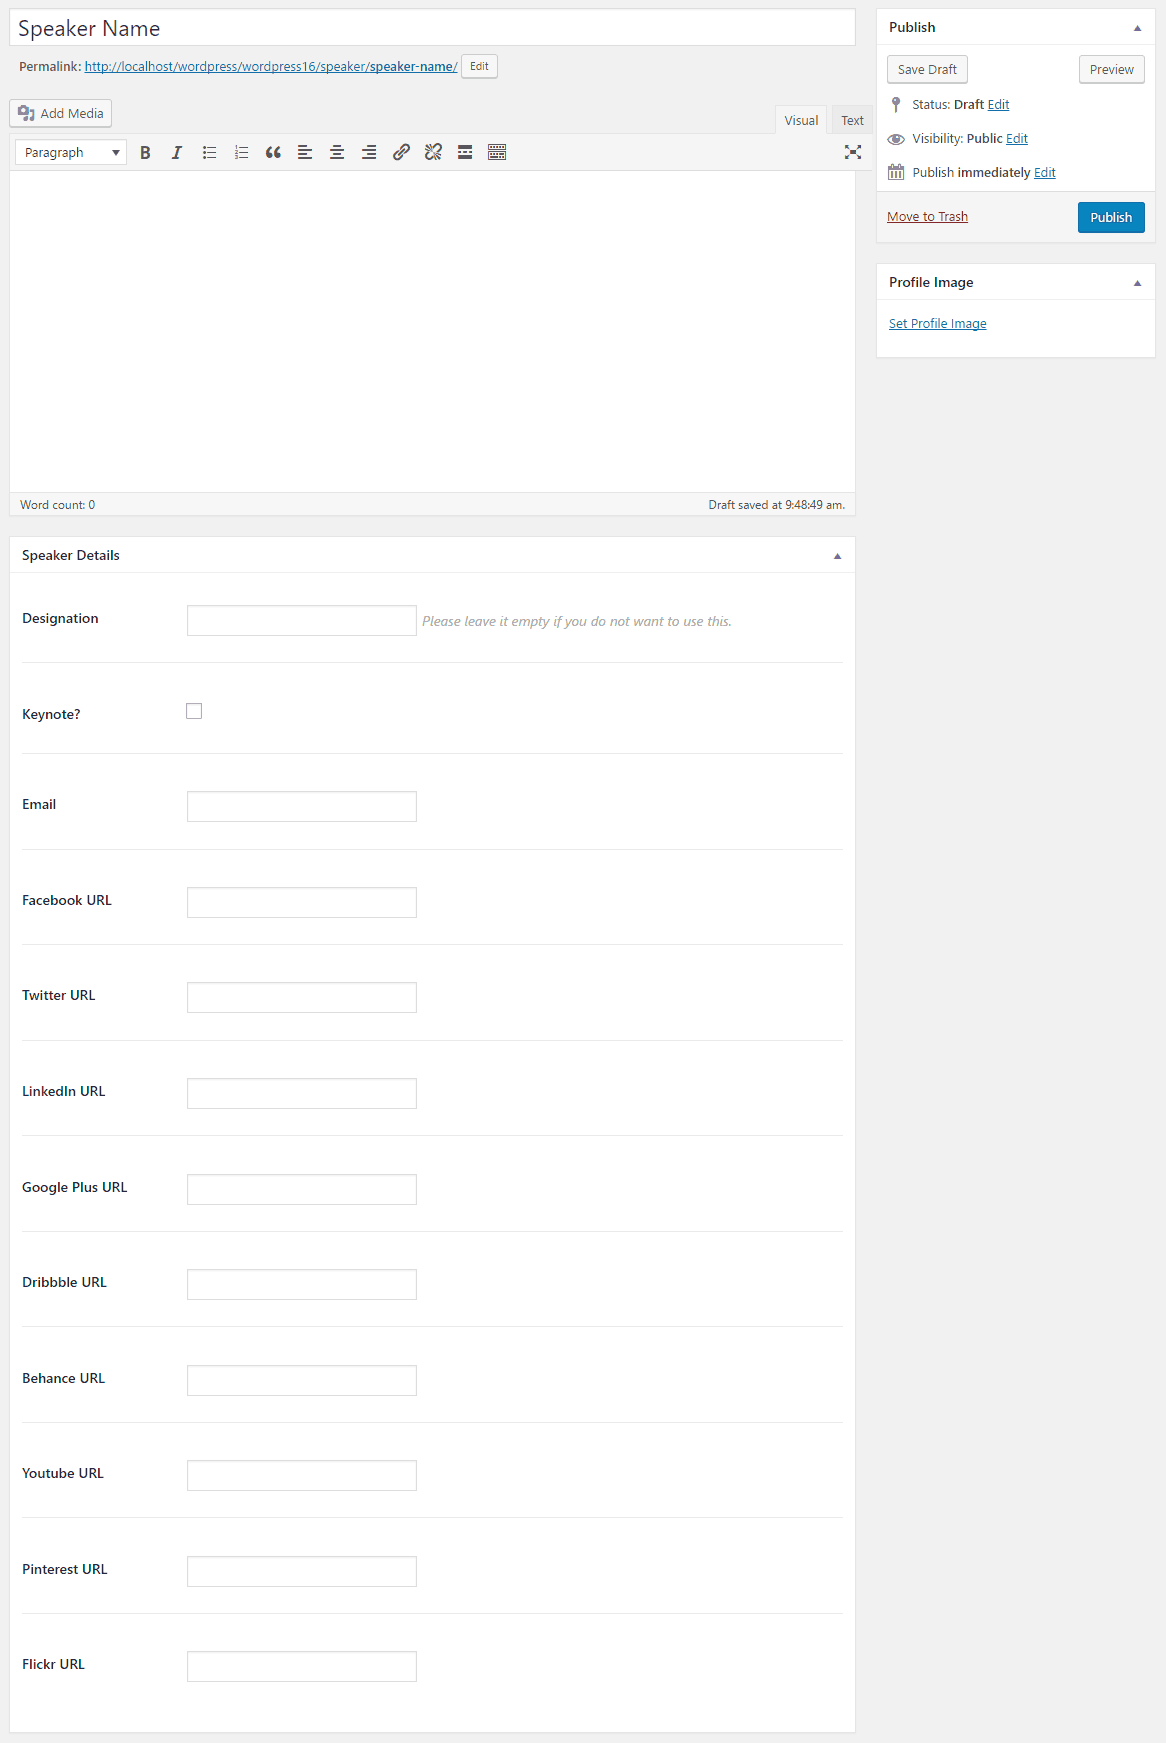The width and height of the screenshot is (1166, 1743).
Task: Click the Designation input field
Action: tap(302, 621)
